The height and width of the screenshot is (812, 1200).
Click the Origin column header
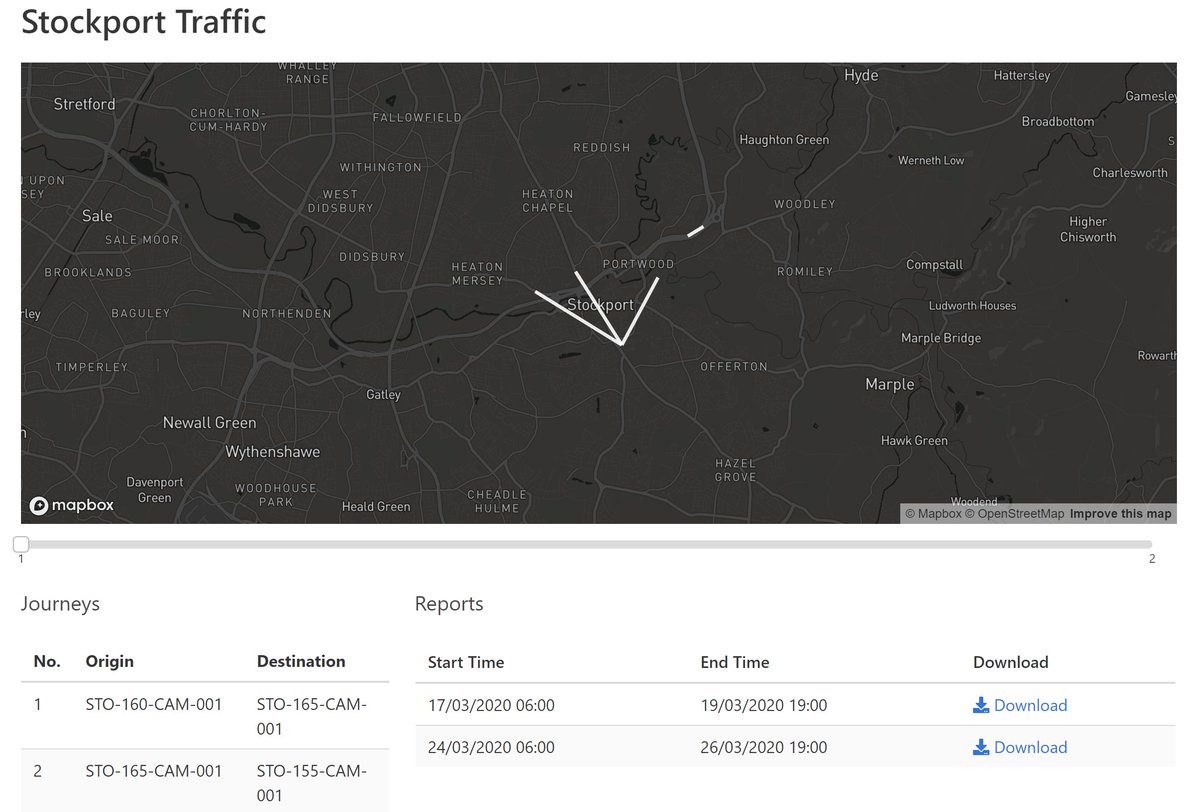(x=110, y=661)
